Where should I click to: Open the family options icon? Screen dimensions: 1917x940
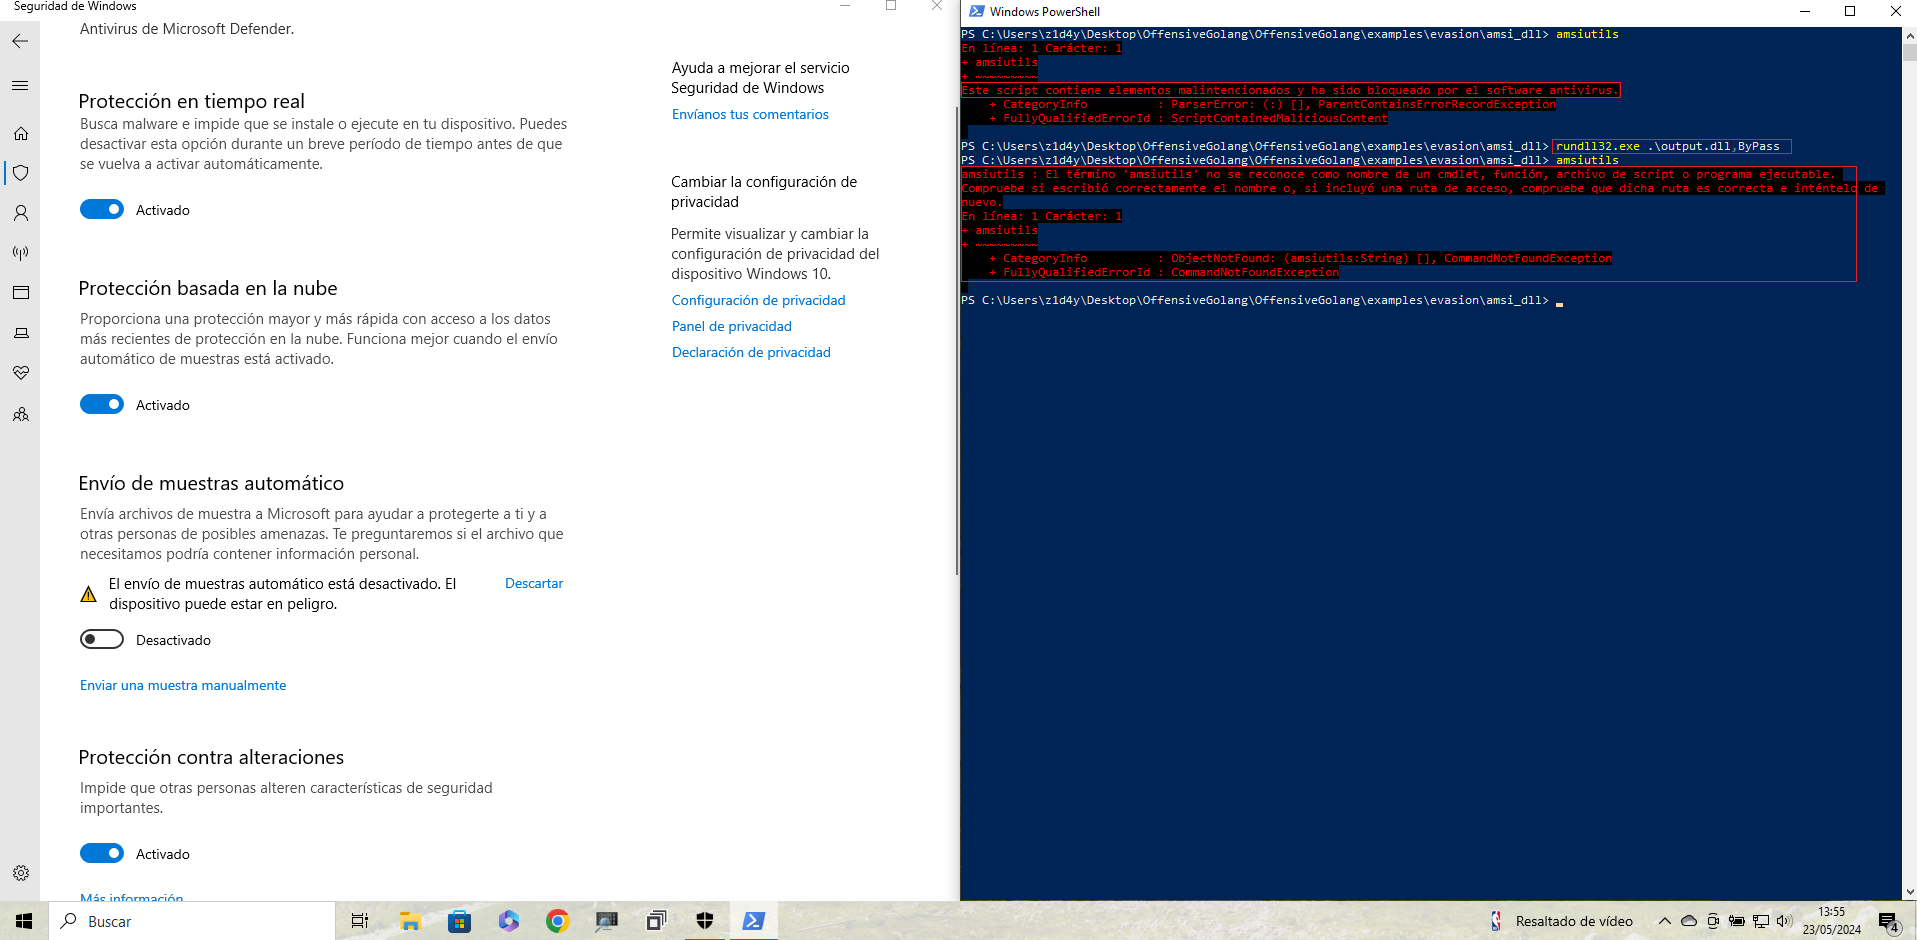coord(20,414)
